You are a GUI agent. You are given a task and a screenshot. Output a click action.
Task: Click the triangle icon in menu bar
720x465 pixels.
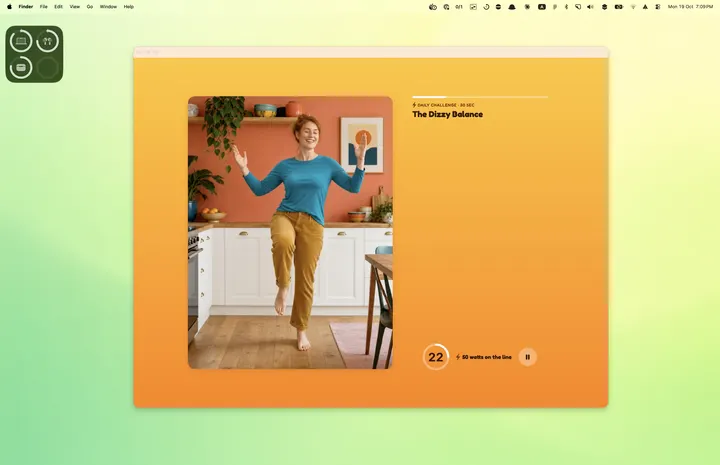[645, 7]
